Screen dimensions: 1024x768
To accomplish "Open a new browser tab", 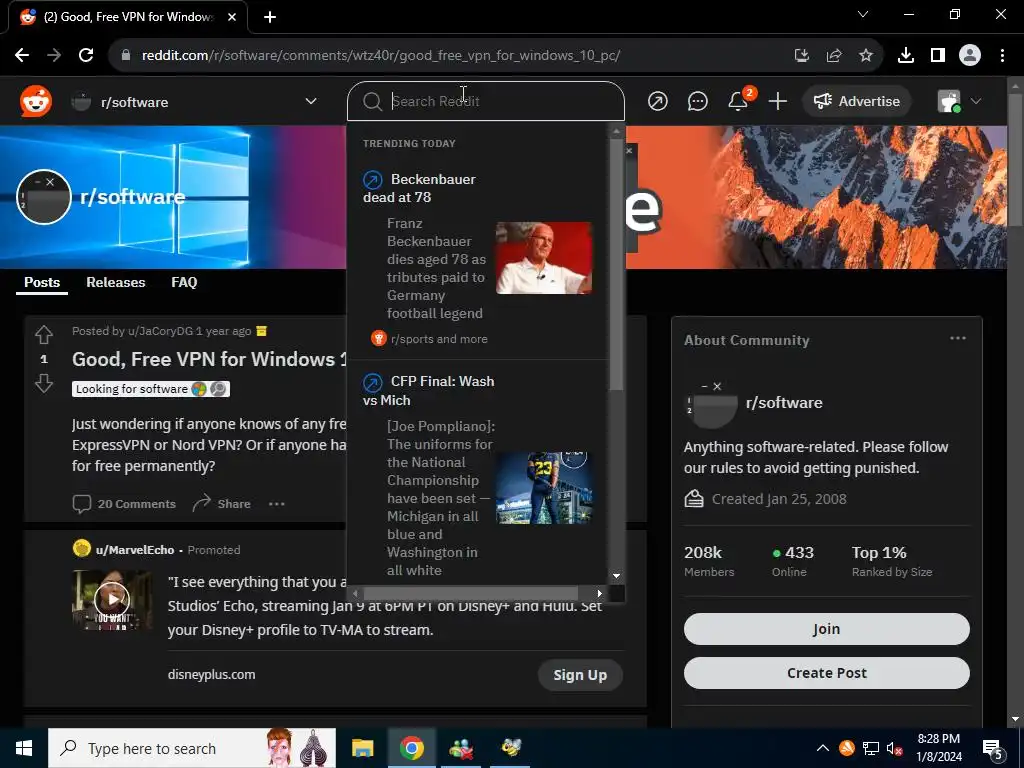I will (270, 17).
